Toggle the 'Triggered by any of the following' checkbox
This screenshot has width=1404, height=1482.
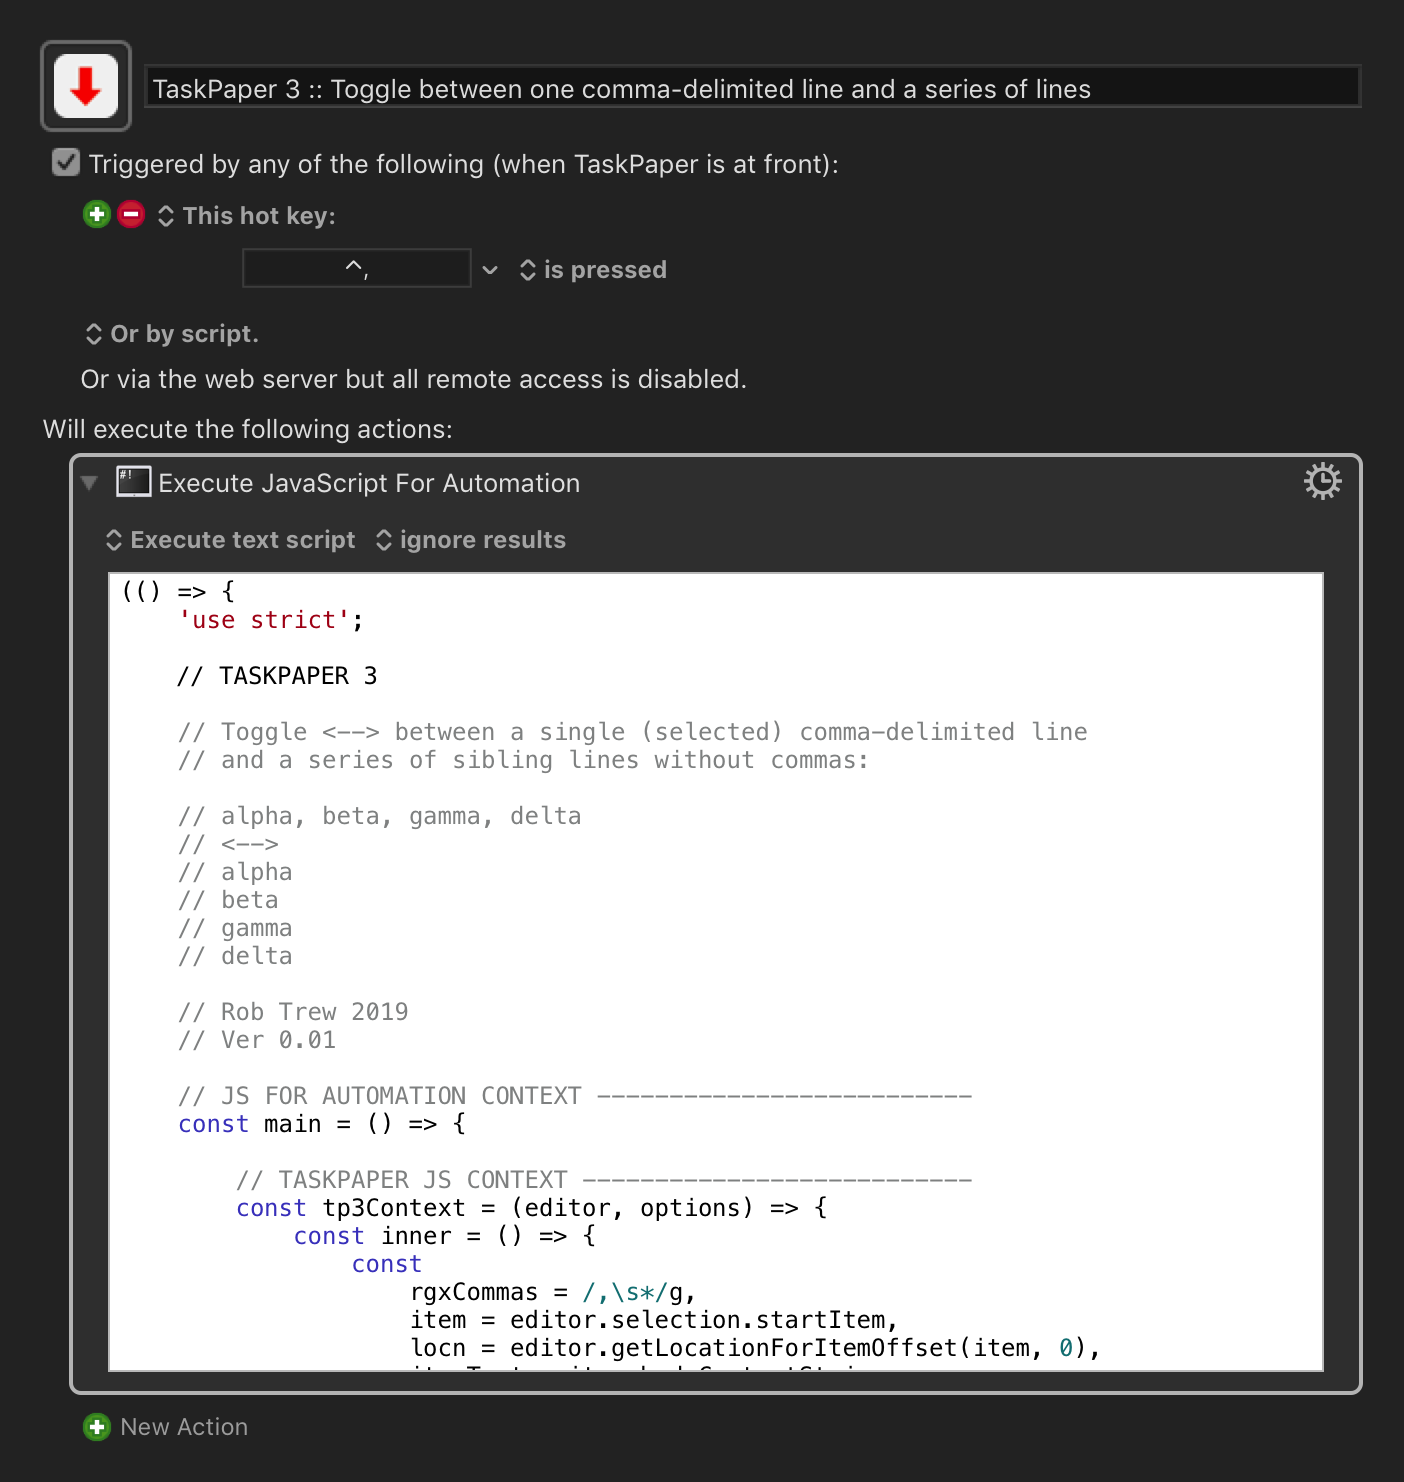pyautogui.click(x=66, y=162)
